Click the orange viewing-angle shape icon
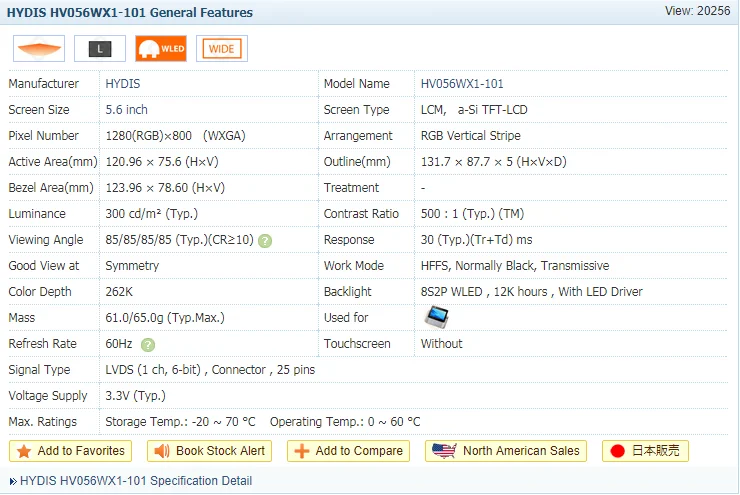Viewport: 740px width, 495px height. 39,49
